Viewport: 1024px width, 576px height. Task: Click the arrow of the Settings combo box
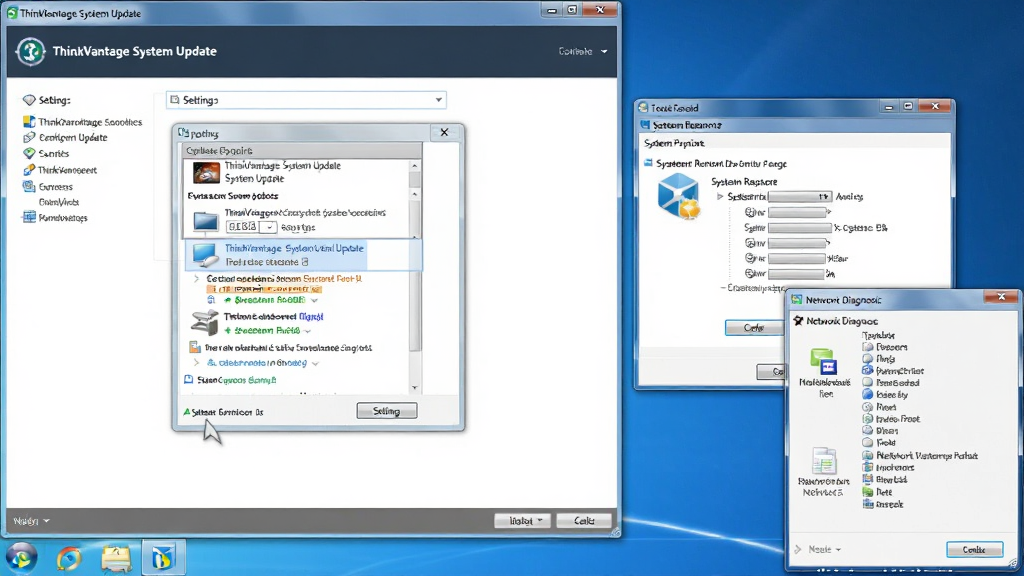439,100
